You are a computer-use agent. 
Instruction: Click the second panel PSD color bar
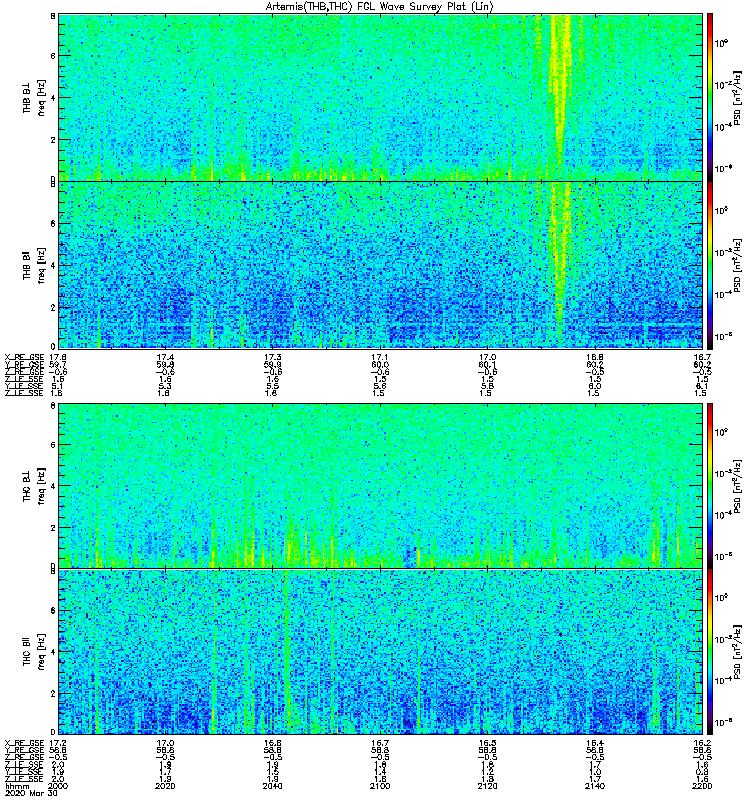click(710, 265)
